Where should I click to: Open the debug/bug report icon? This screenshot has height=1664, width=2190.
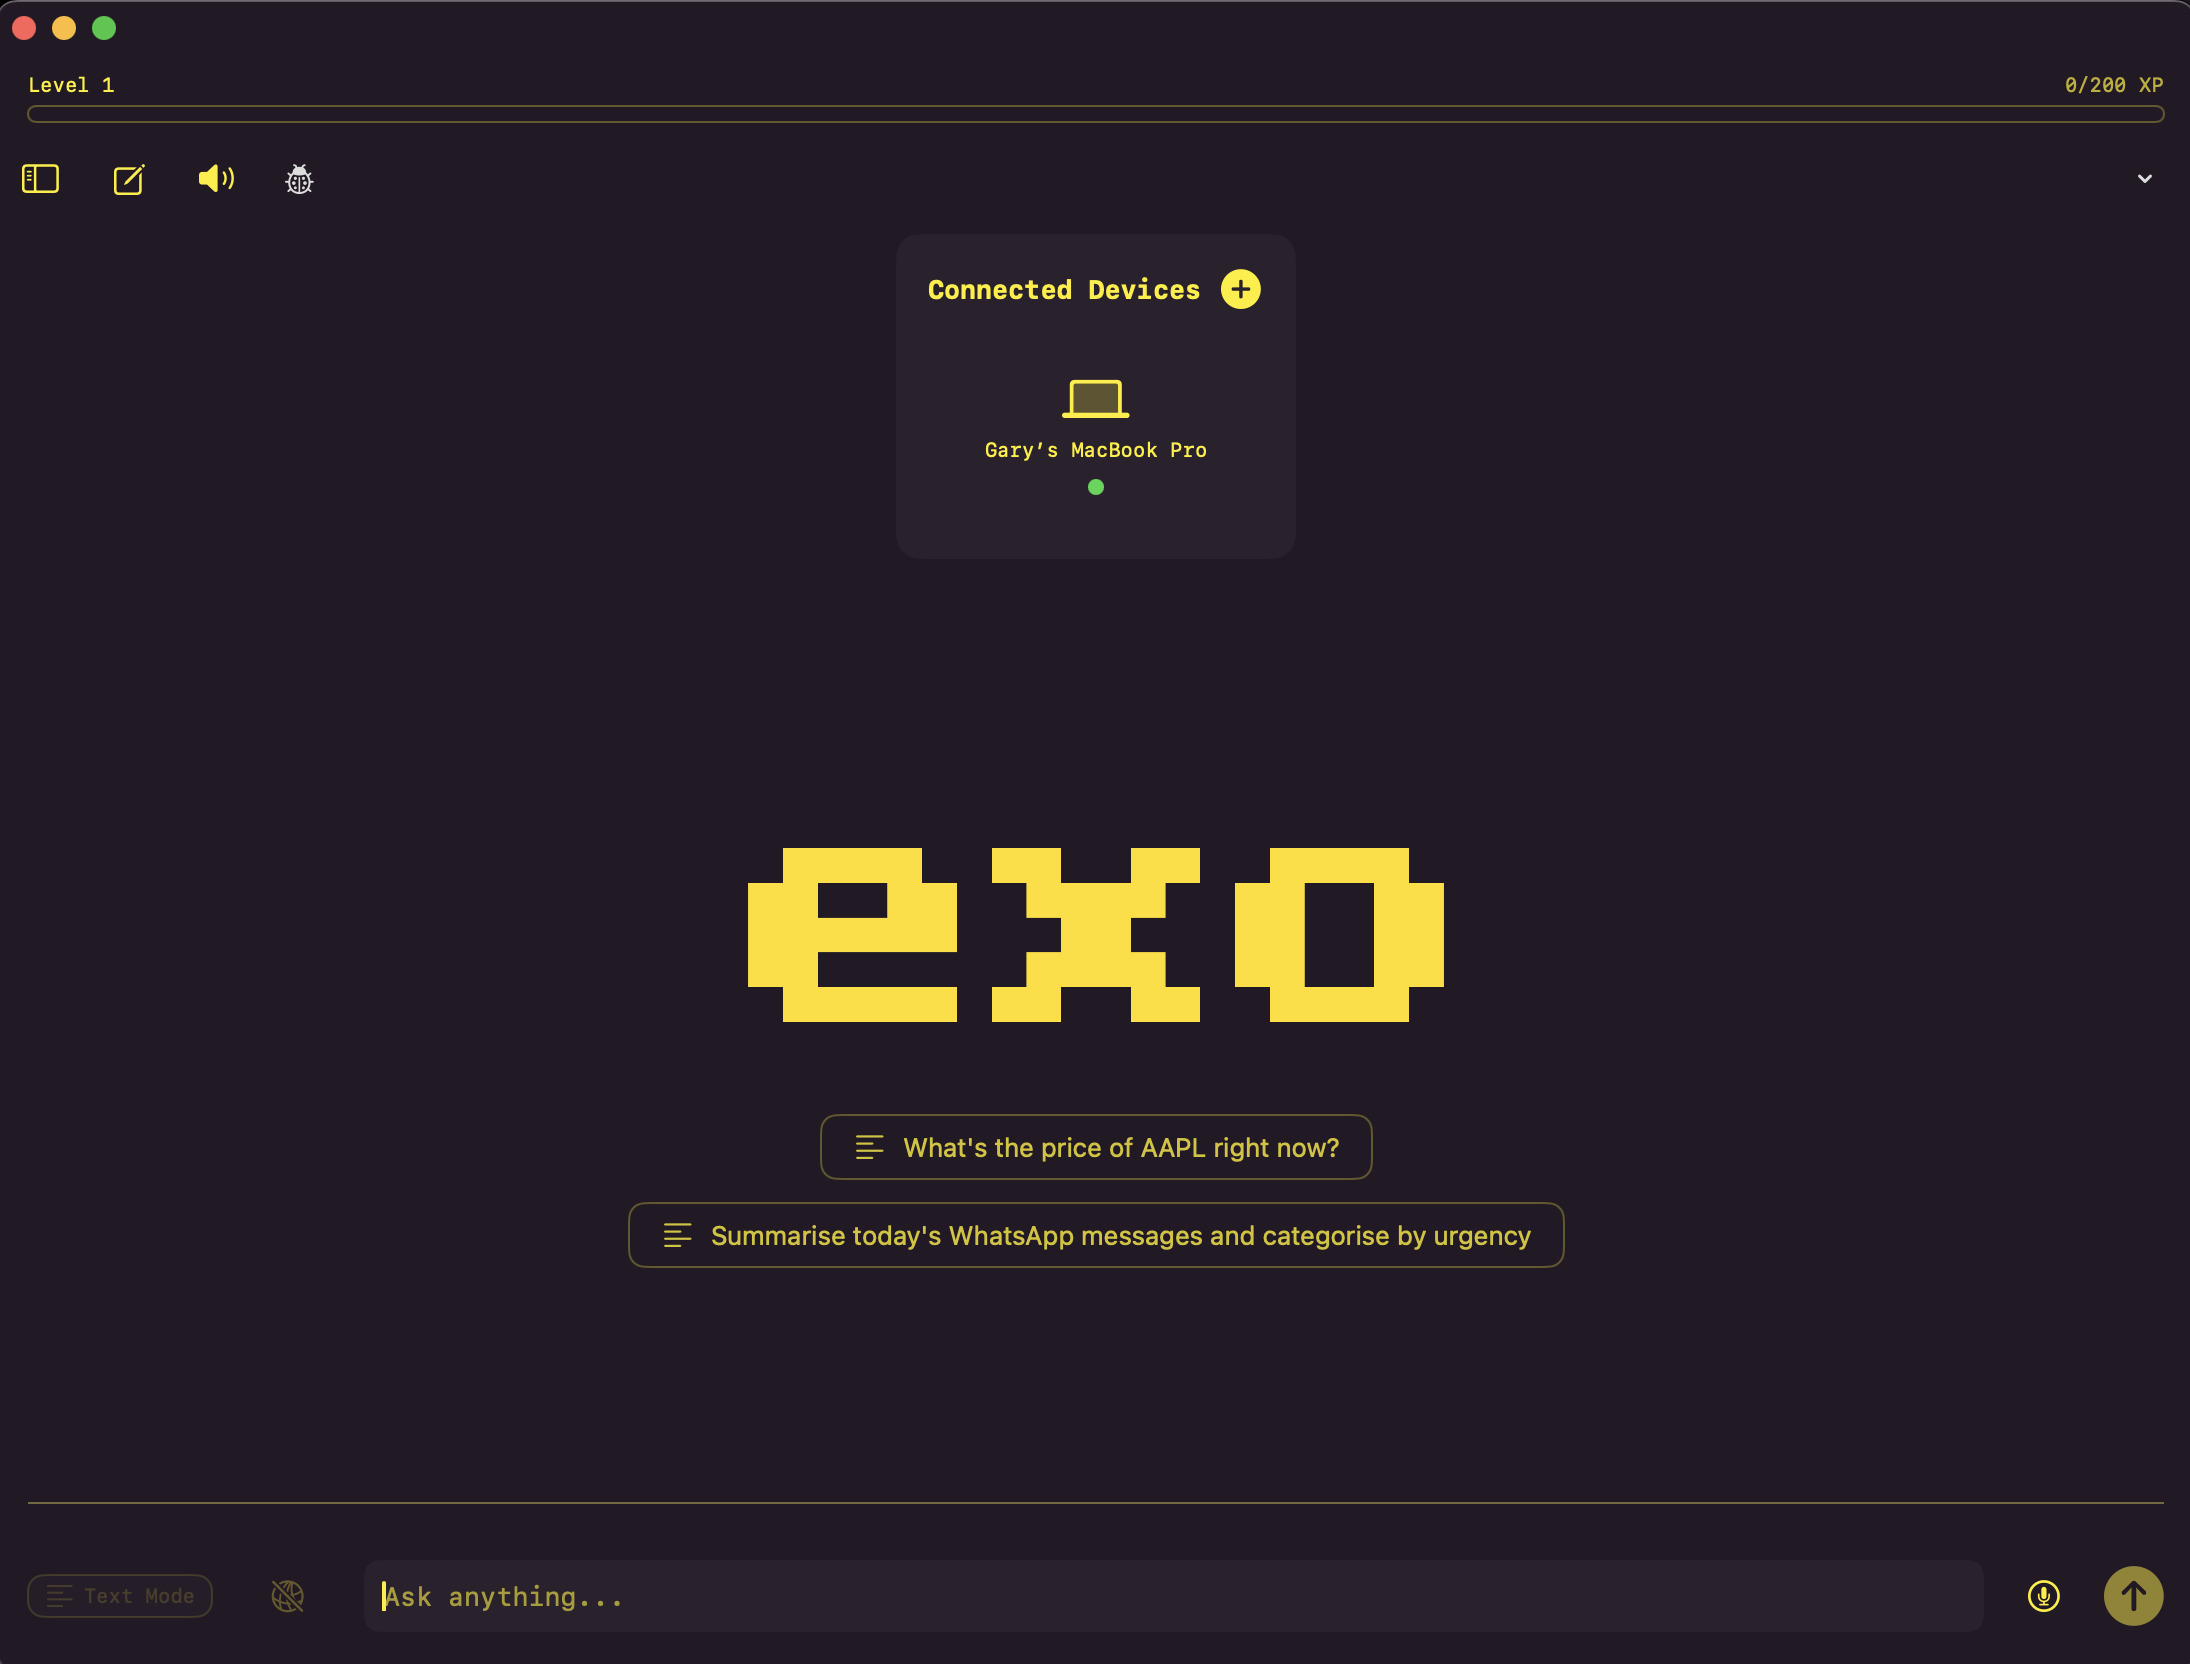coord(301,177)
